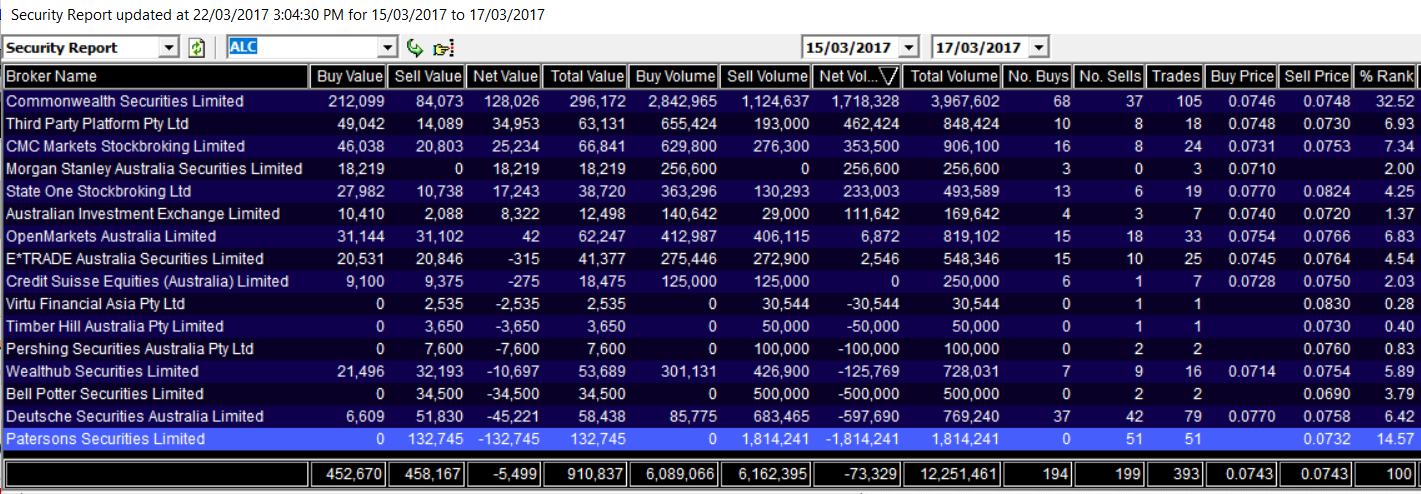The height and width of the screenshot is (494, 1421).
Task: Sort by the Sell Volume column header
Action: [766, 76]
